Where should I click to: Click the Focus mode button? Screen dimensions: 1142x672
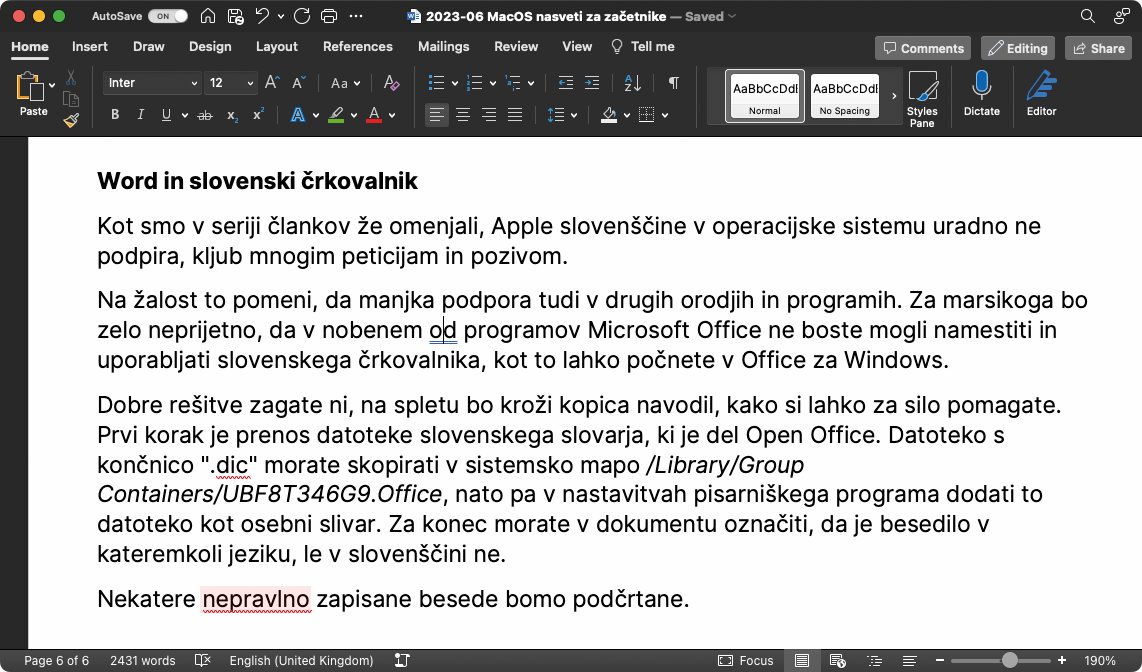click(745, 660)
